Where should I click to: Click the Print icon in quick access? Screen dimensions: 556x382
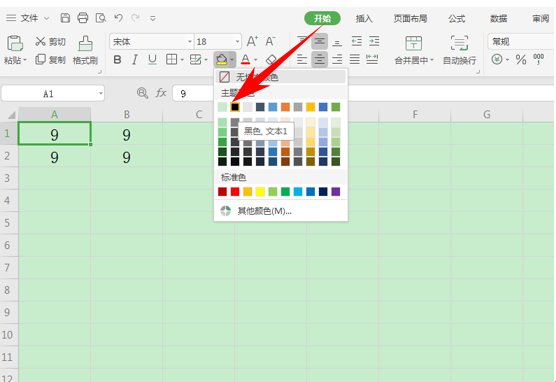point(83,18)
